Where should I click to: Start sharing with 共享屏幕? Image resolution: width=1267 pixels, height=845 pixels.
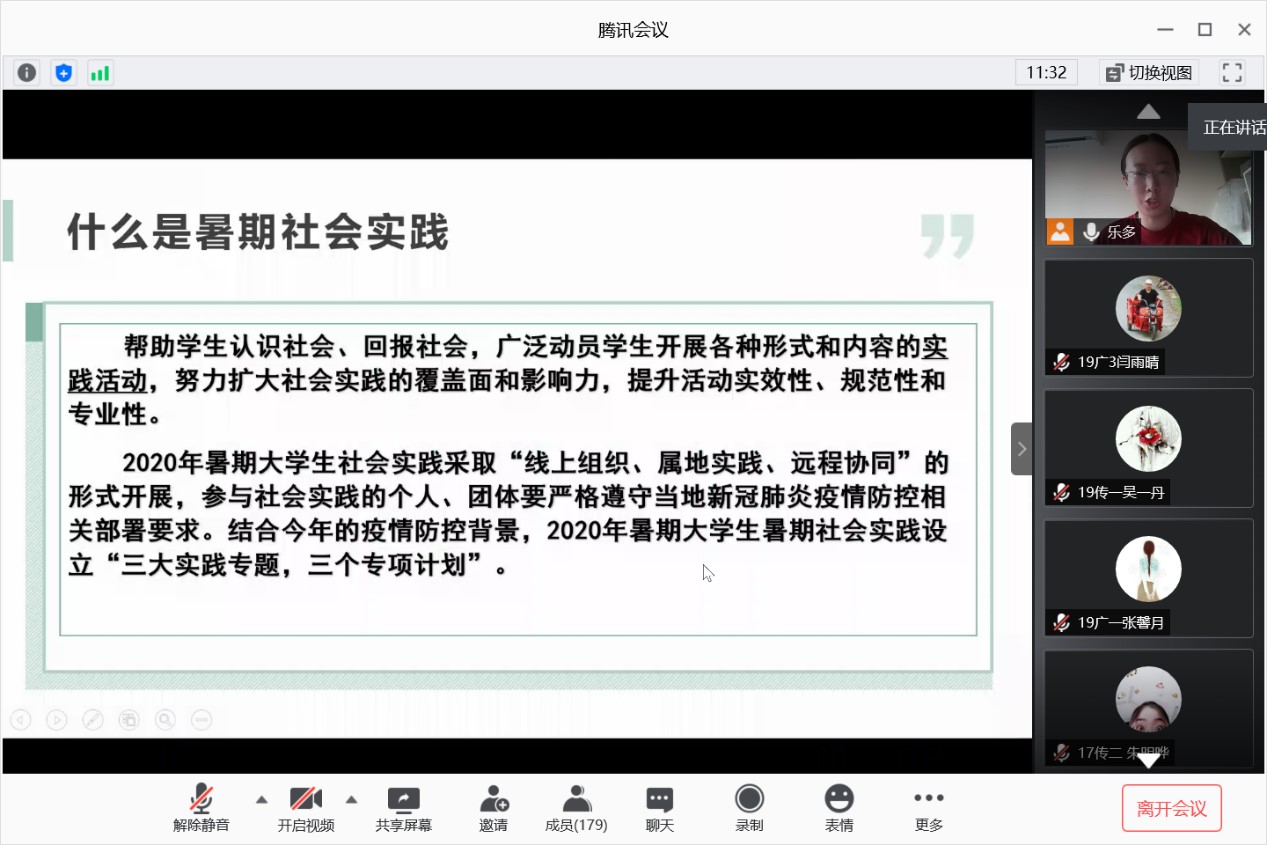coord(404,808)
